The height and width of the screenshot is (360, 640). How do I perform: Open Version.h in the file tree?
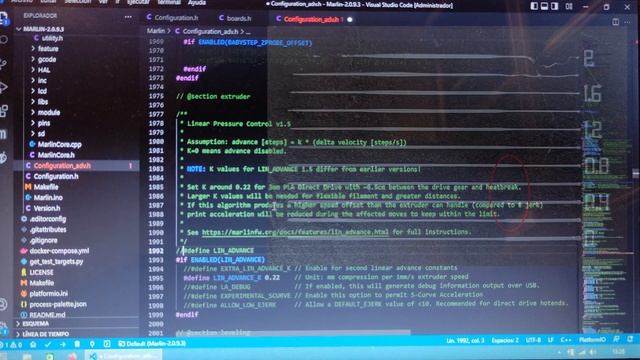click(47, 208)
